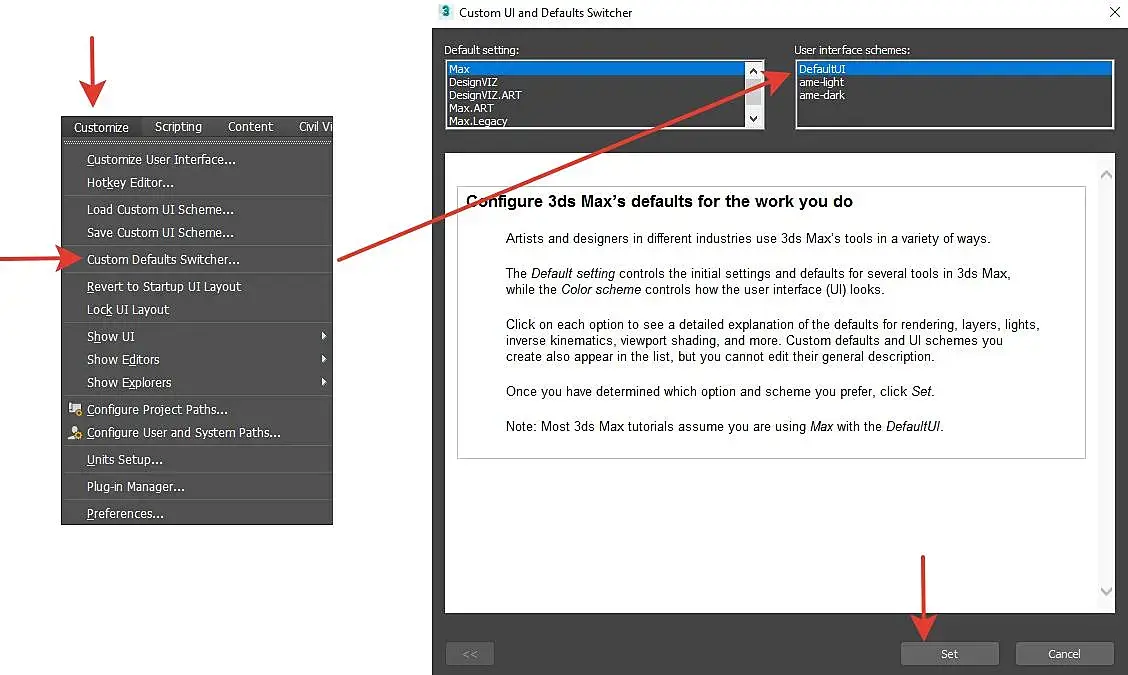Screen dimensions: 1128x675
Task: Open the Content menu
Action: pos(250,127)
